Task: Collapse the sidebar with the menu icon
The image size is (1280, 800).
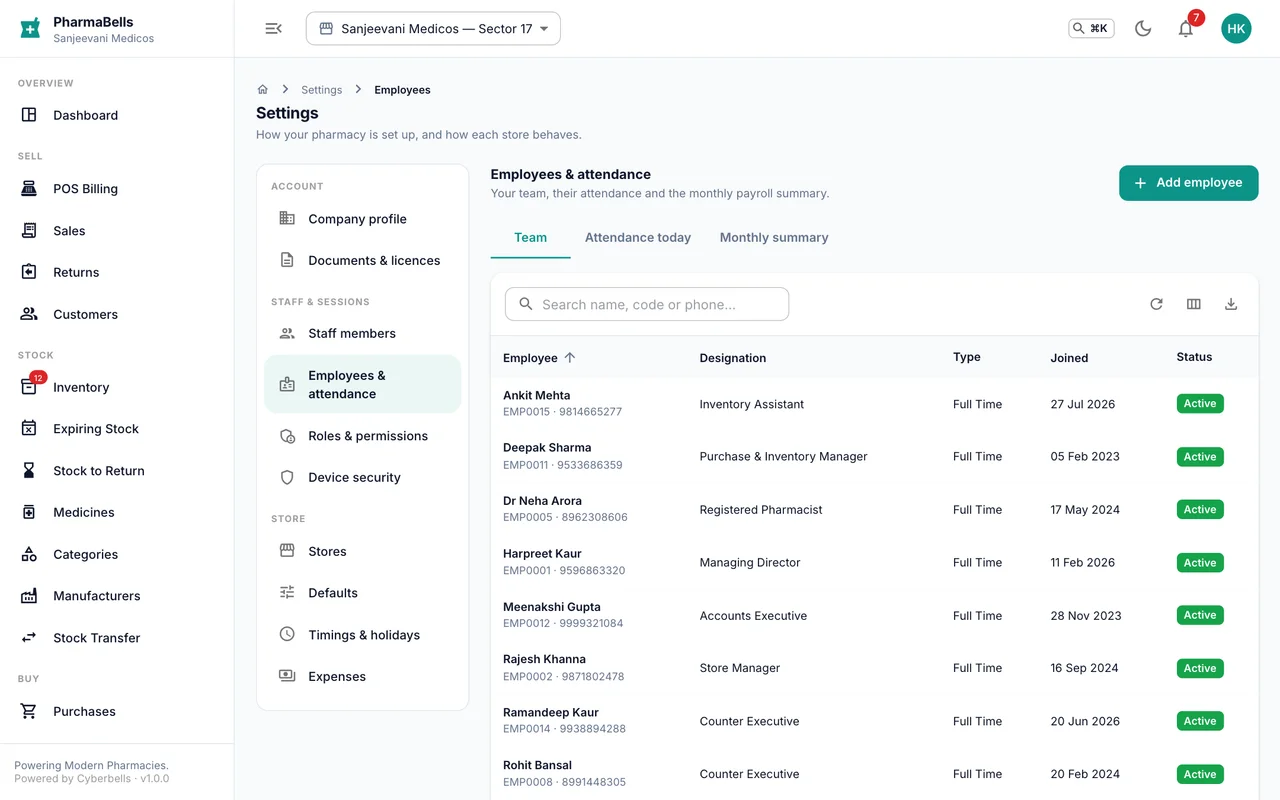Action: click(273, 29)
